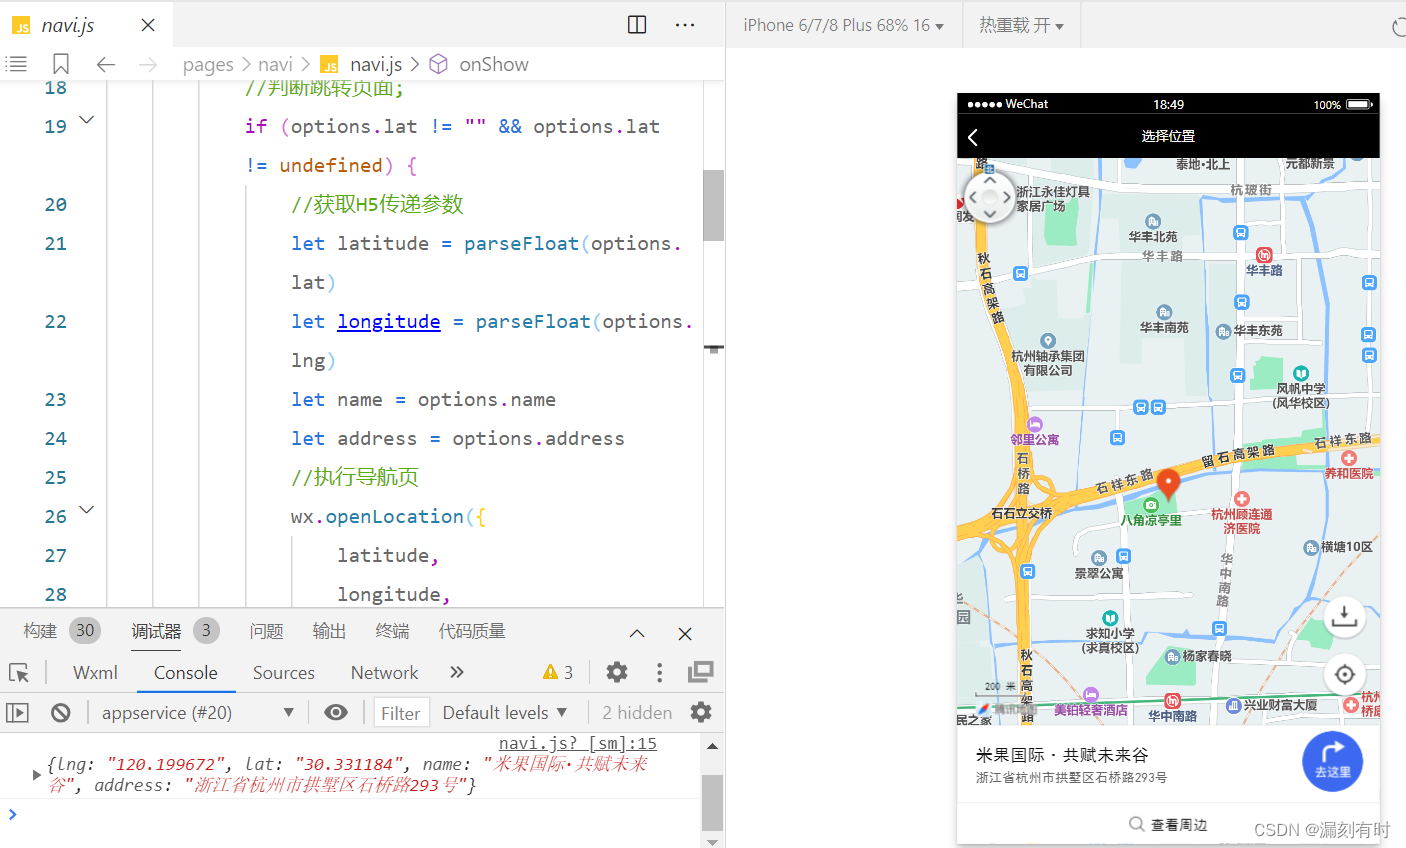Viewport: 1406px width, 848px height.
Task: Click the 米果国际 · 共赋未来谷 location title
Action: 1062,755
